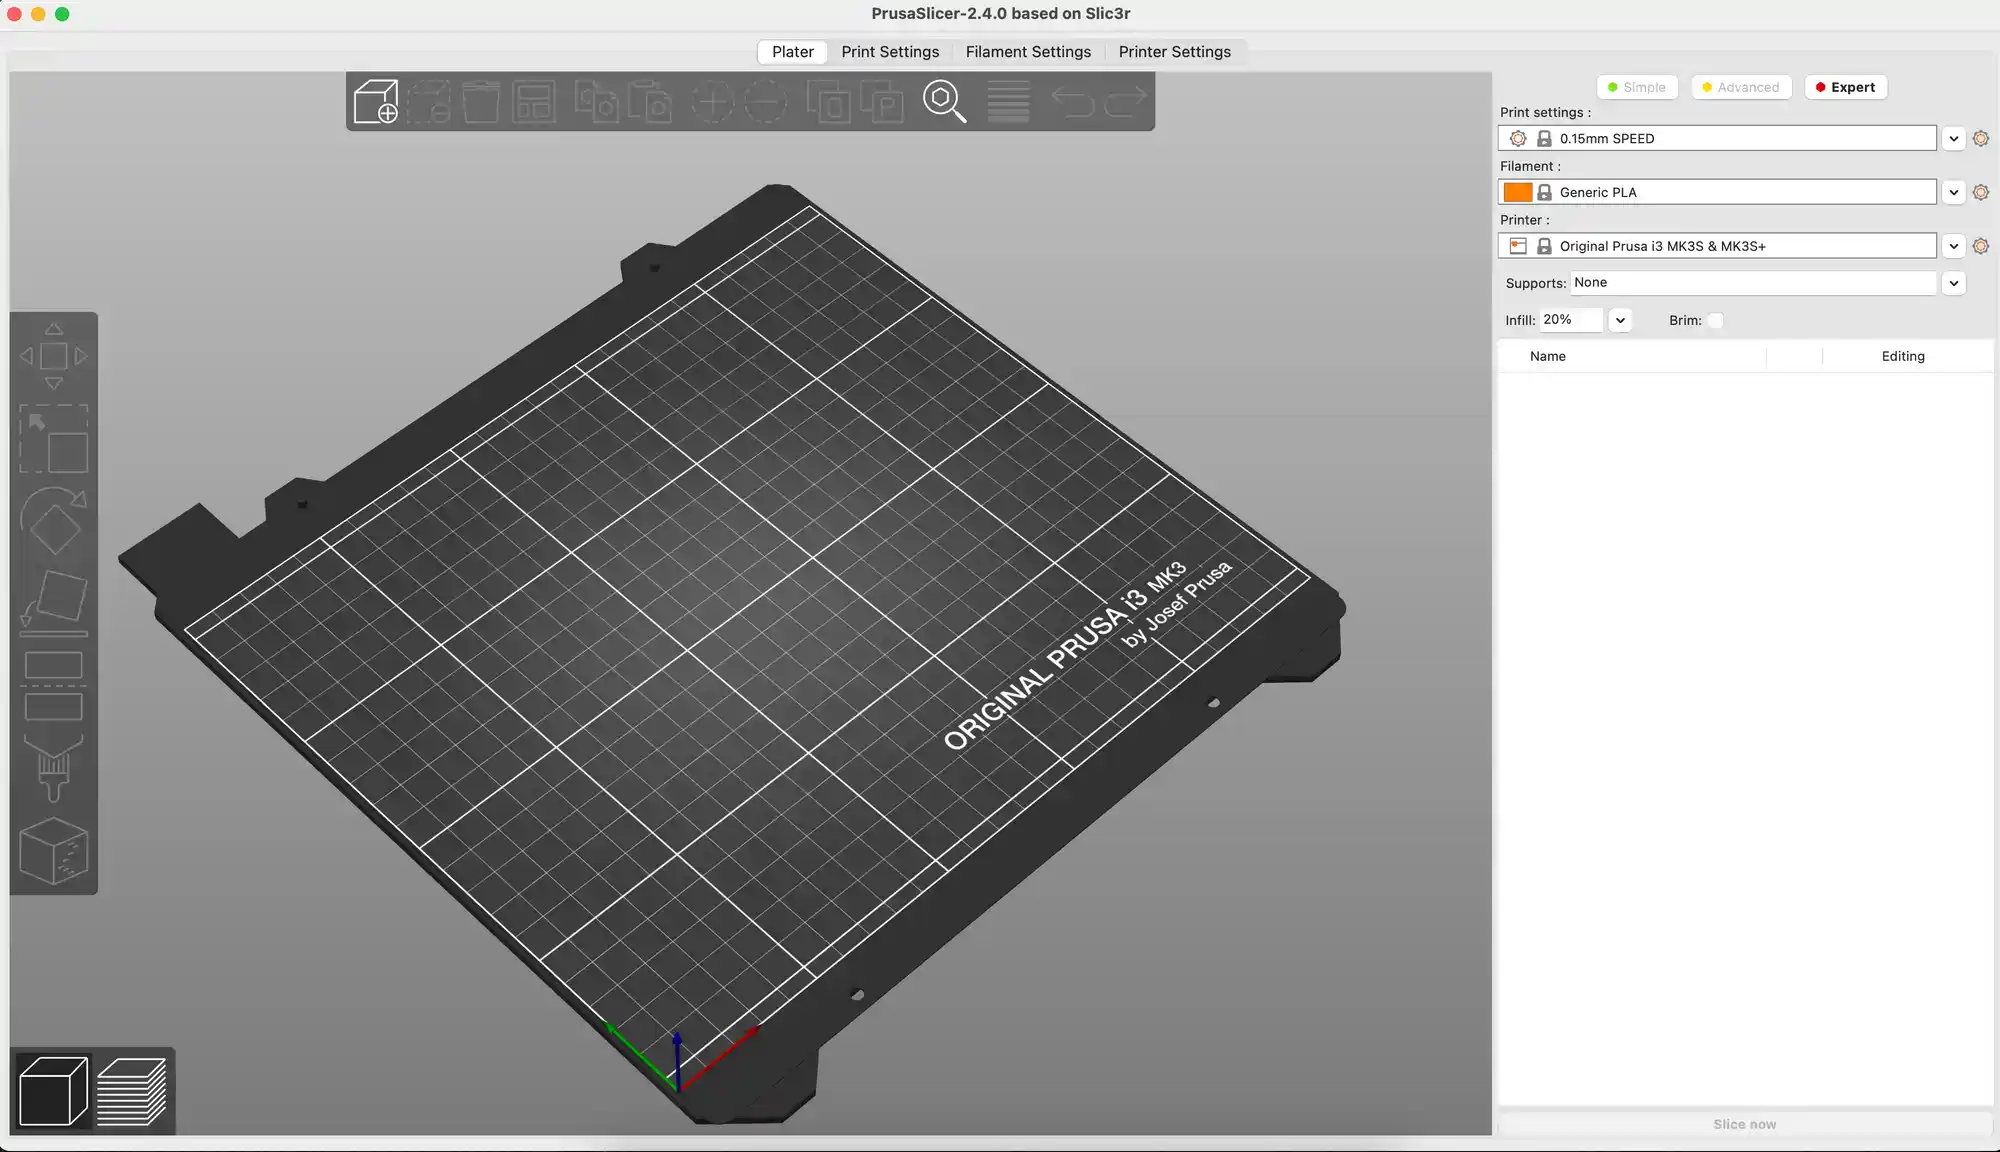Open the Filament Settings tab

coord(1028,52)
